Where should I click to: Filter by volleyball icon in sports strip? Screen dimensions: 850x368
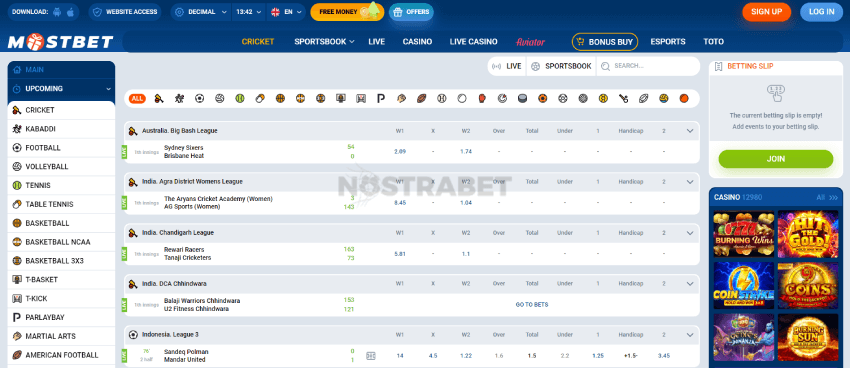click(220, 99)
